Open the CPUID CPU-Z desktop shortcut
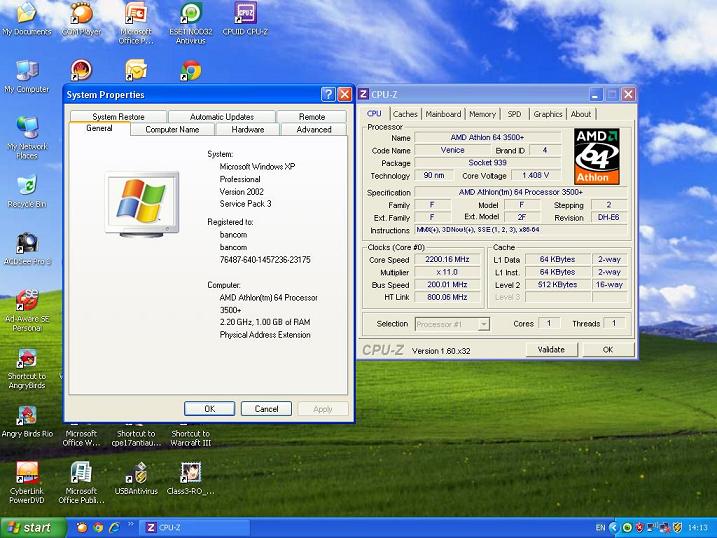717x538 pixels. coord(245,15)
